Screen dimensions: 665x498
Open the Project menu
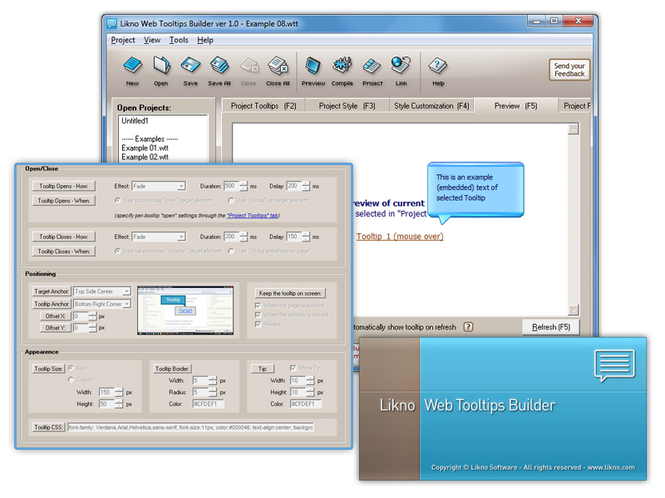123,40
